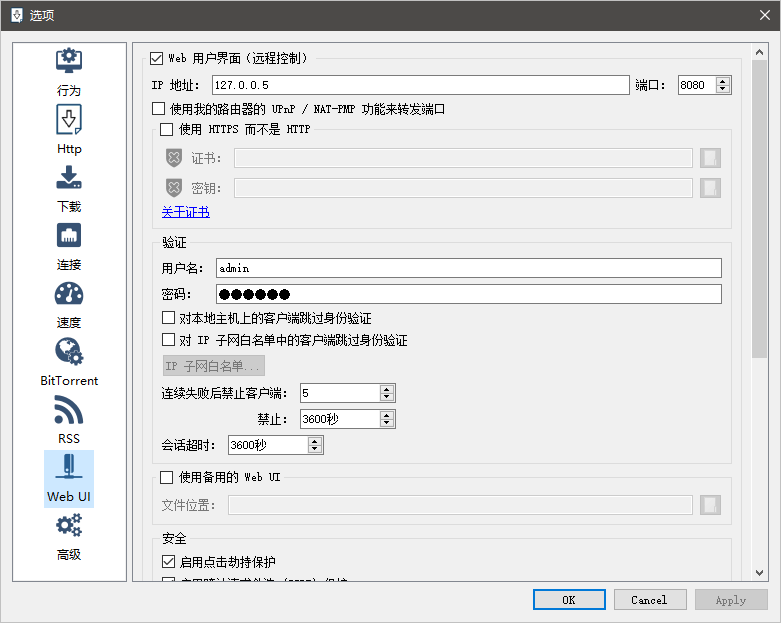Enable UPnP / NAT-PMP port forwarding checkbox
781x623 pixels.
[158, 109]
